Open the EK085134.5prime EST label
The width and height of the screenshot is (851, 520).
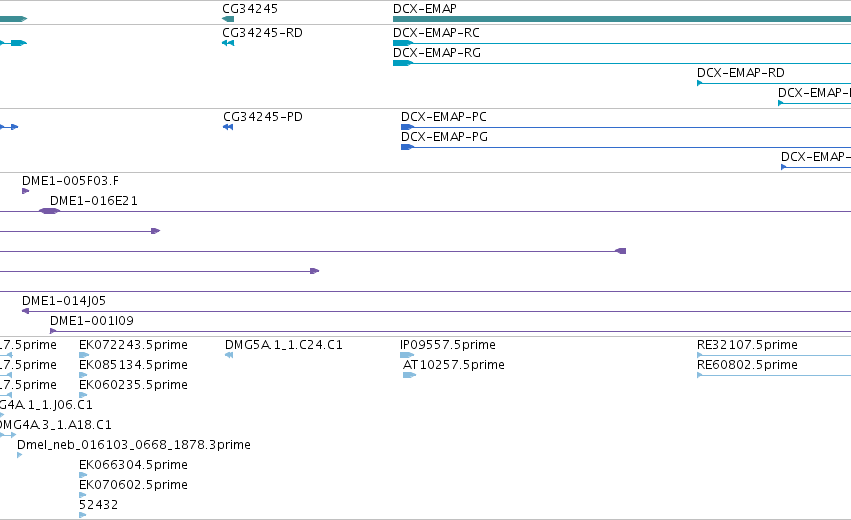pyautogui.click(x=133, y=365)
